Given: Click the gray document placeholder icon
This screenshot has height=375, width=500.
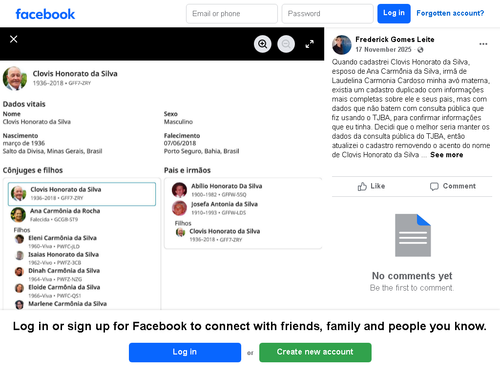Looking at the screenshot, I should click(413, 235).
